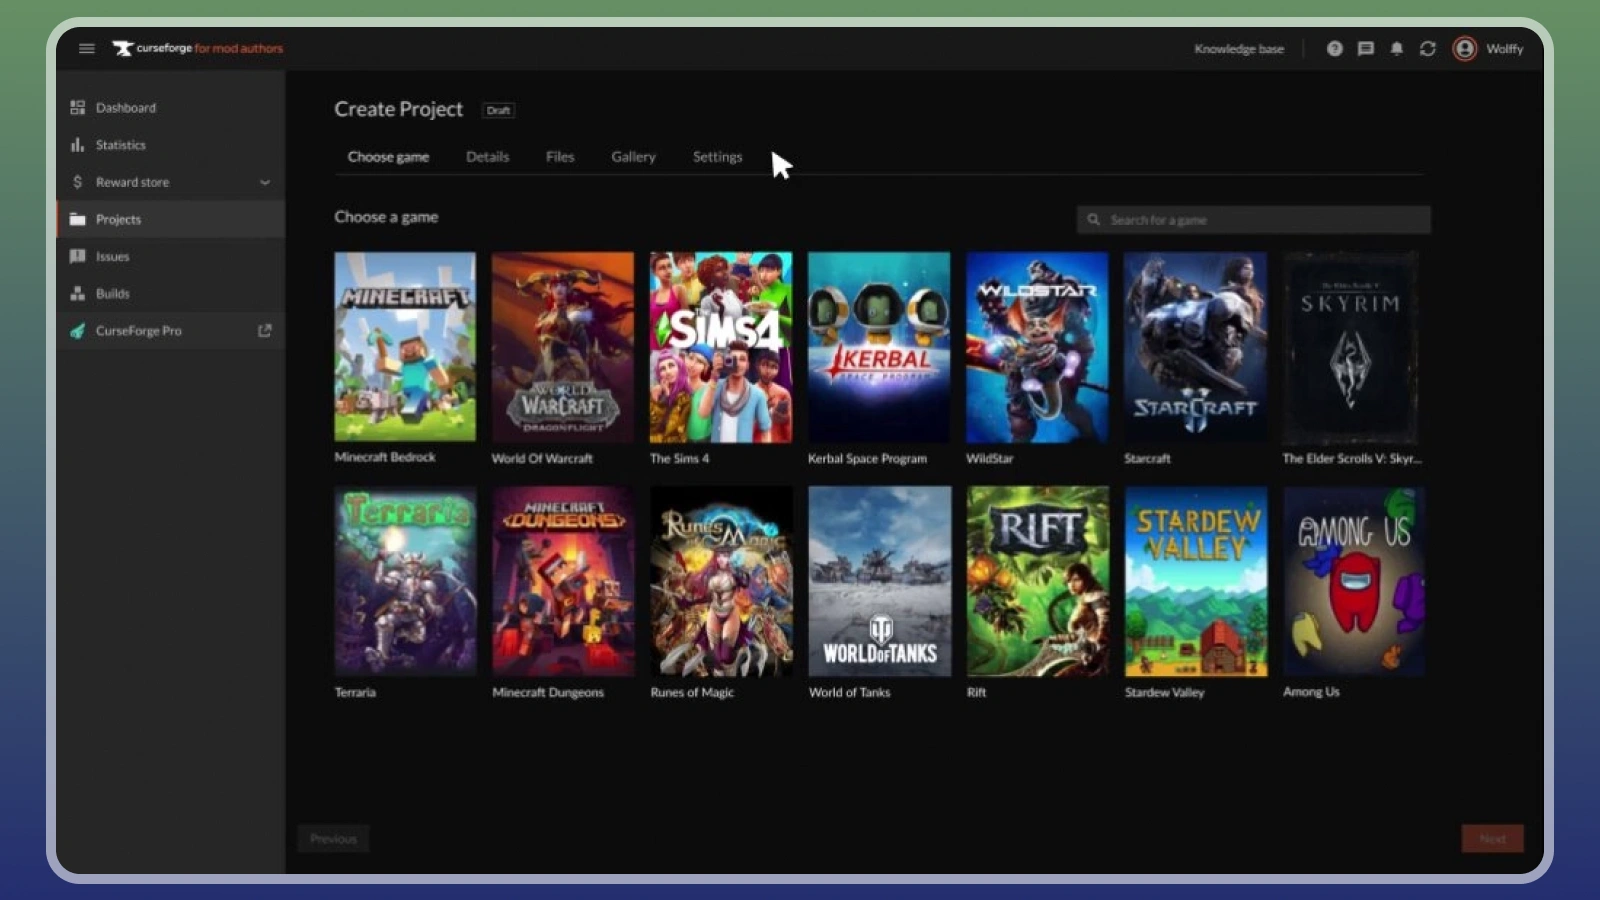This screenshot has width=1600, height=900.
Task: Click the Statistics bar chart icon
Action: (77, 145)
